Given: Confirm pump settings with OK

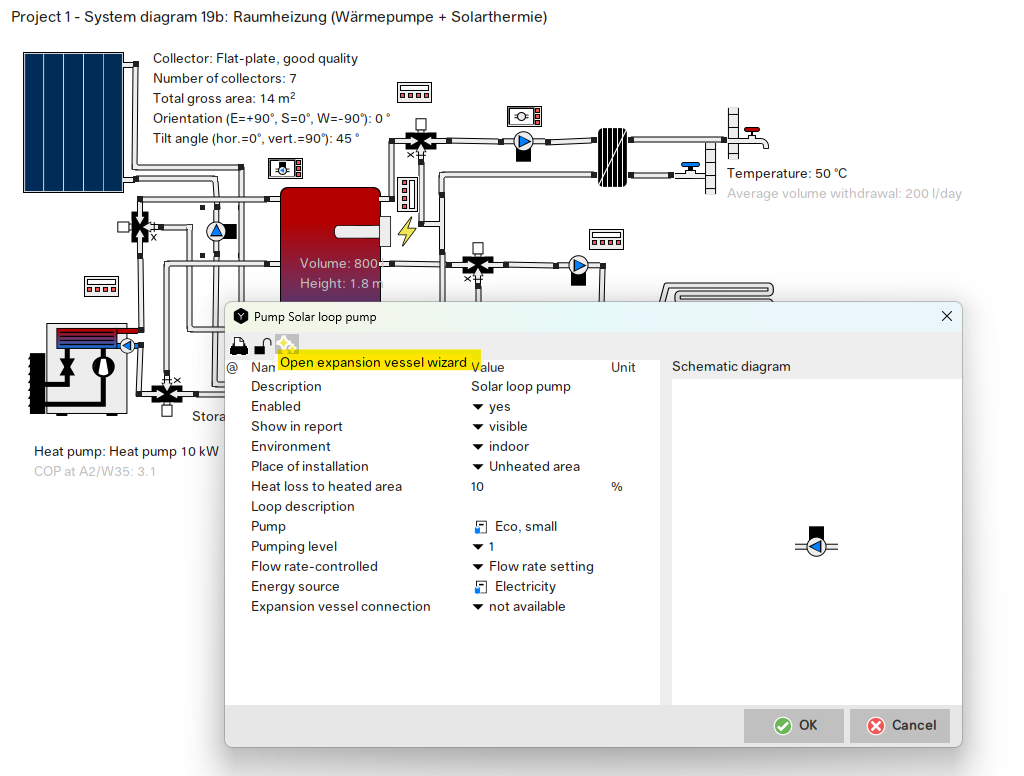Looking at the screenshot, I should coord(793,725).
